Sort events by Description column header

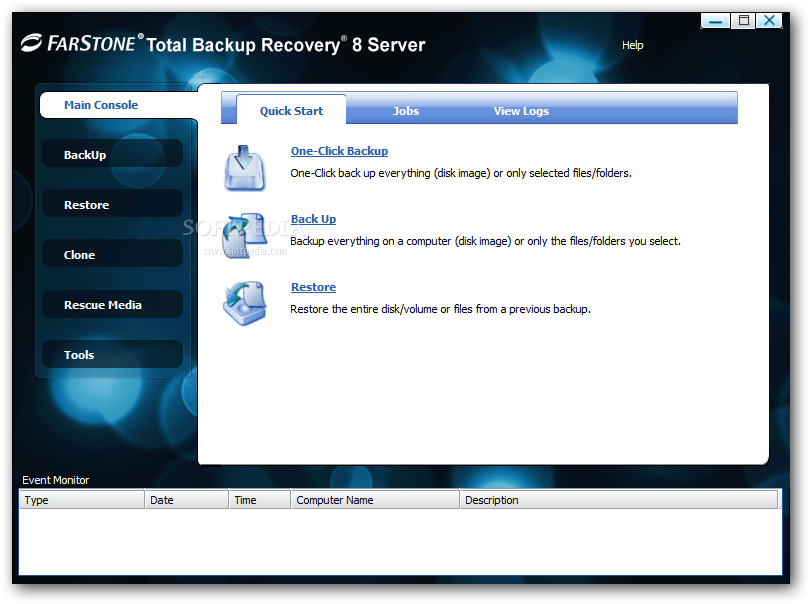[619, 500]
